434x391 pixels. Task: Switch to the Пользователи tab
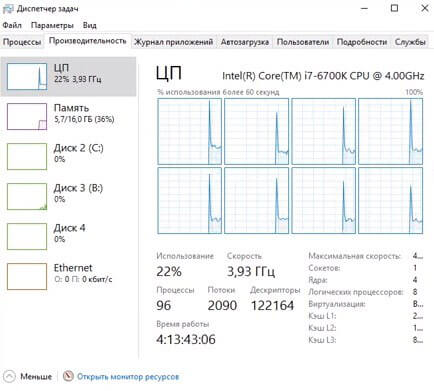point(303,42)
